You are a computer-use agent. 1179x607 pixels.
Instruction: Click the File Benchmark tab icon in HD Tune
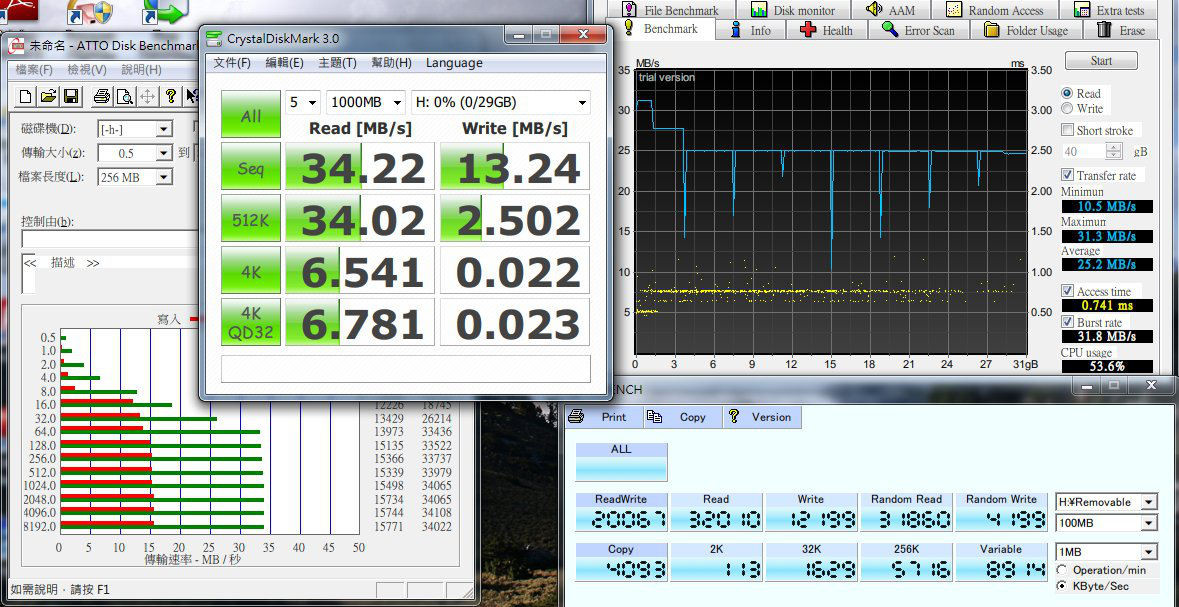(630, 10)
